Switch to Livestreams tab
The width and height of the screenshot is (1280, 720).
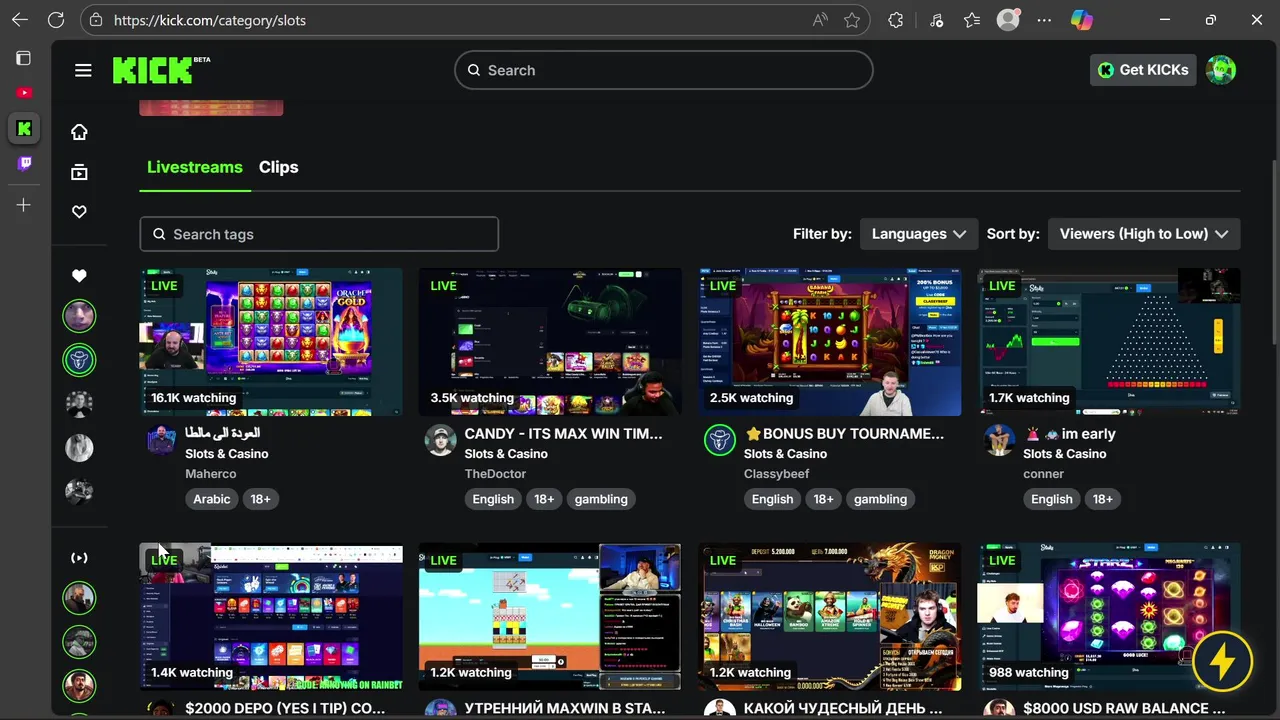tap(195, 167)
